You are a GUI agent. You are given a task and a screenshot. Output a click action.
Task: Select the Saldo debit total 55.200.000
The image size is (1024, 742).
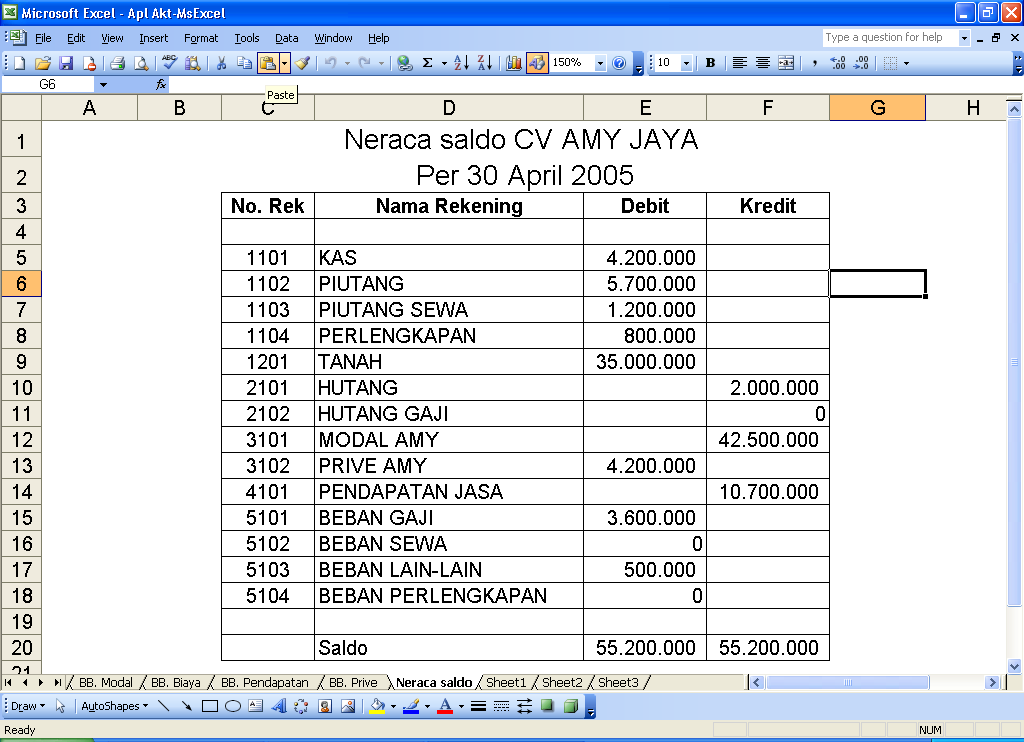(645, 647)
